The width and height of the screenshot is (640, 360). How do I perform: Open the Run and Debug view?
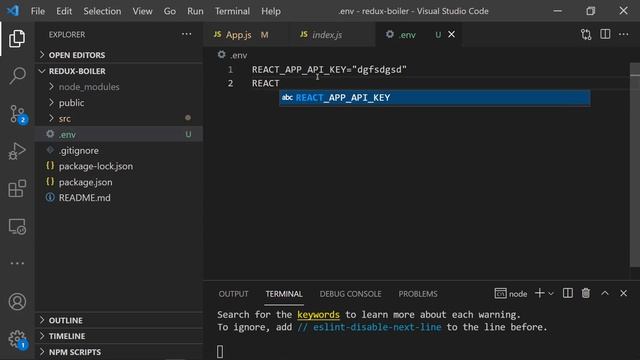[x=17, y=151]
